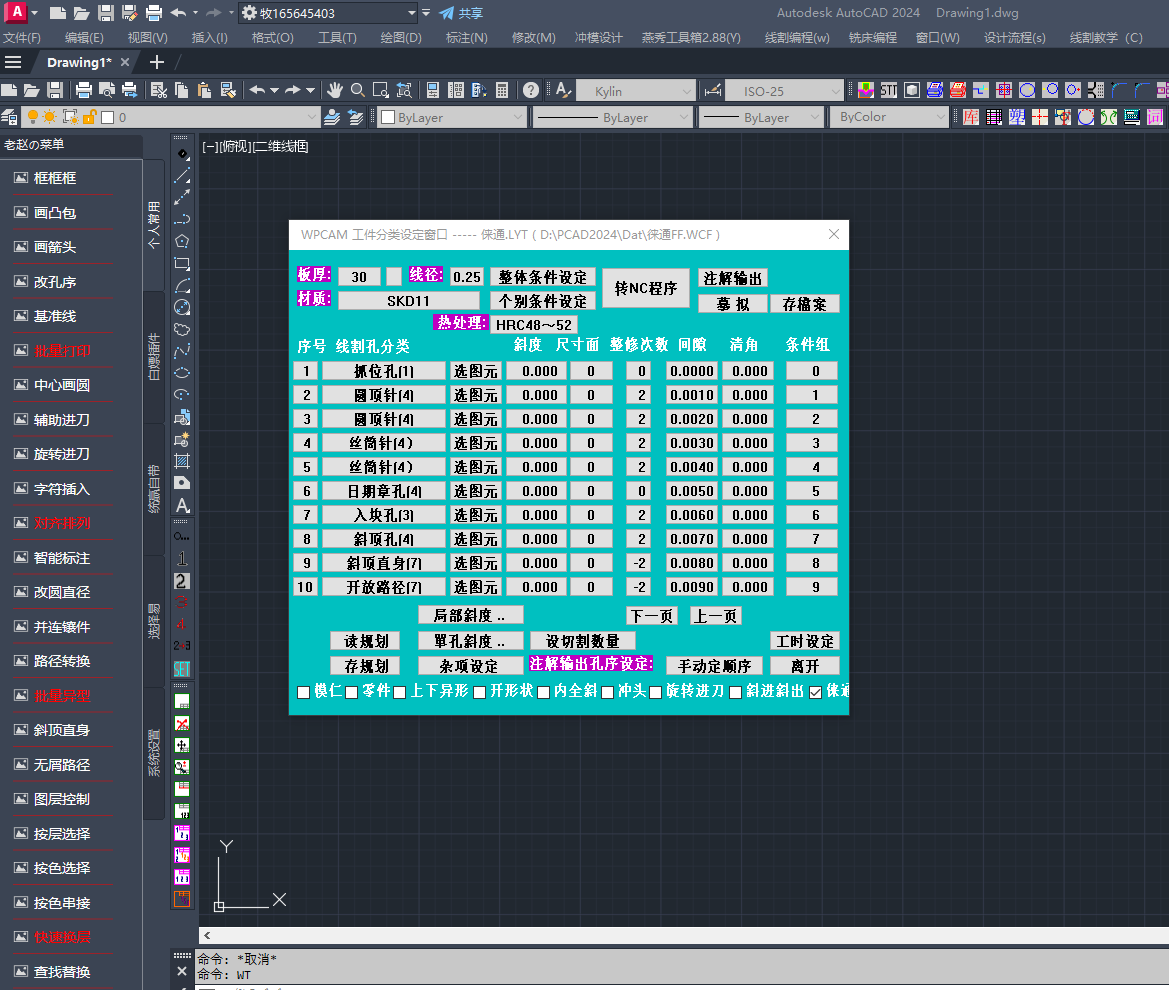
Task: Switch to the 自嘌插件 side tab
Action: (x=154, y=356)
